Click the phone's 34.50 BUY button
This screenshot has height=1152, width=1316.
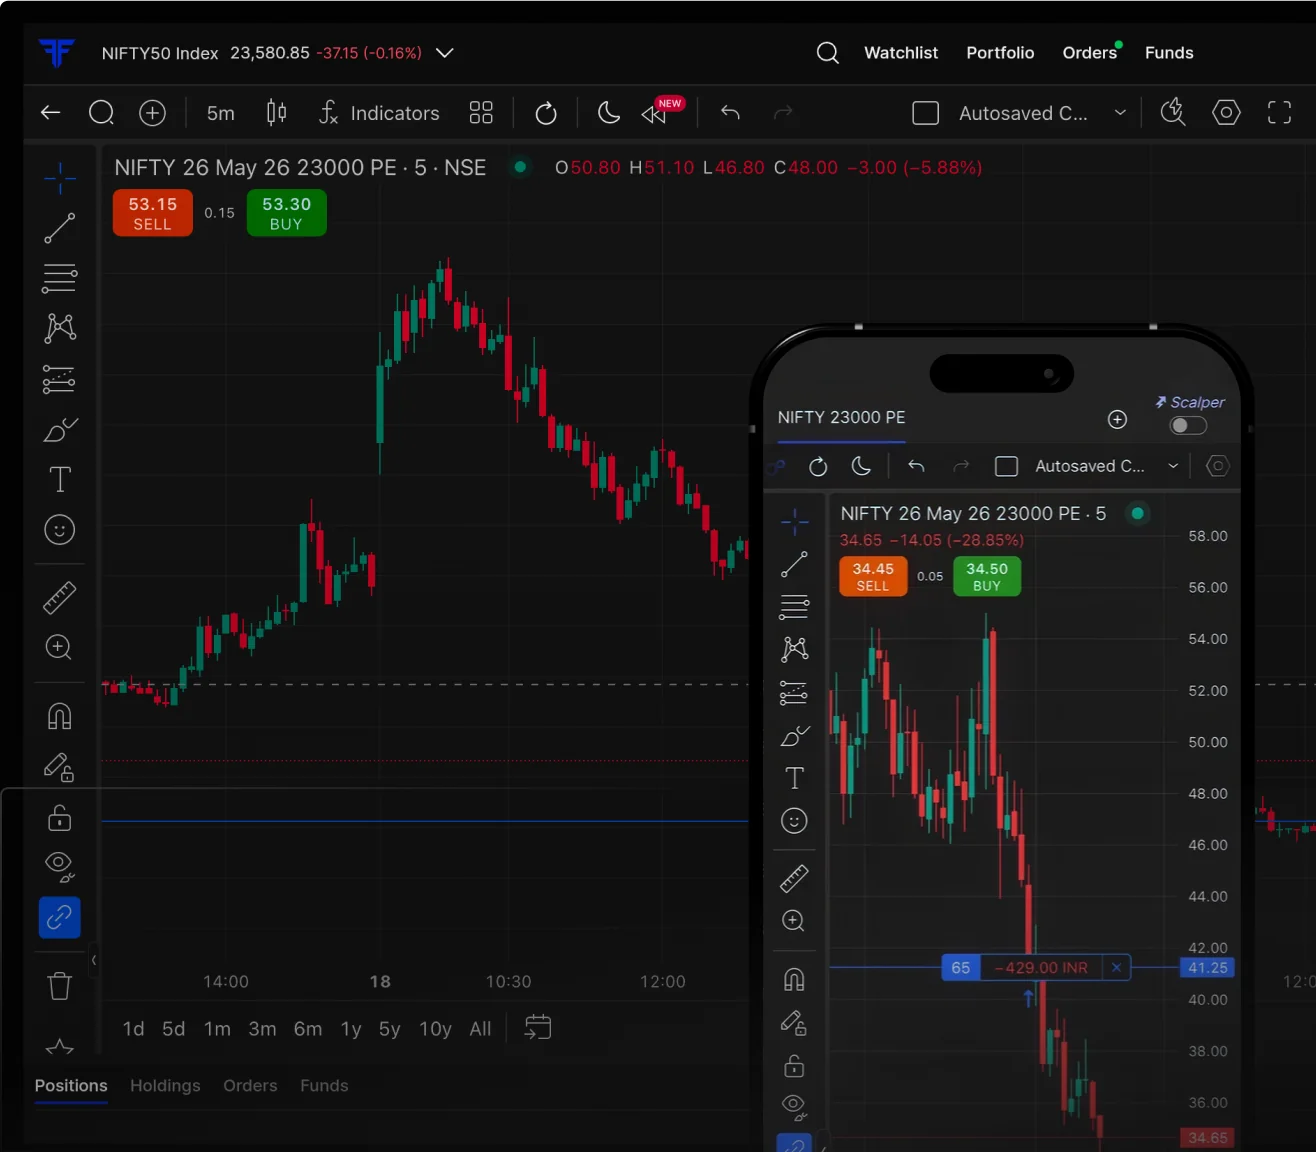986,576
